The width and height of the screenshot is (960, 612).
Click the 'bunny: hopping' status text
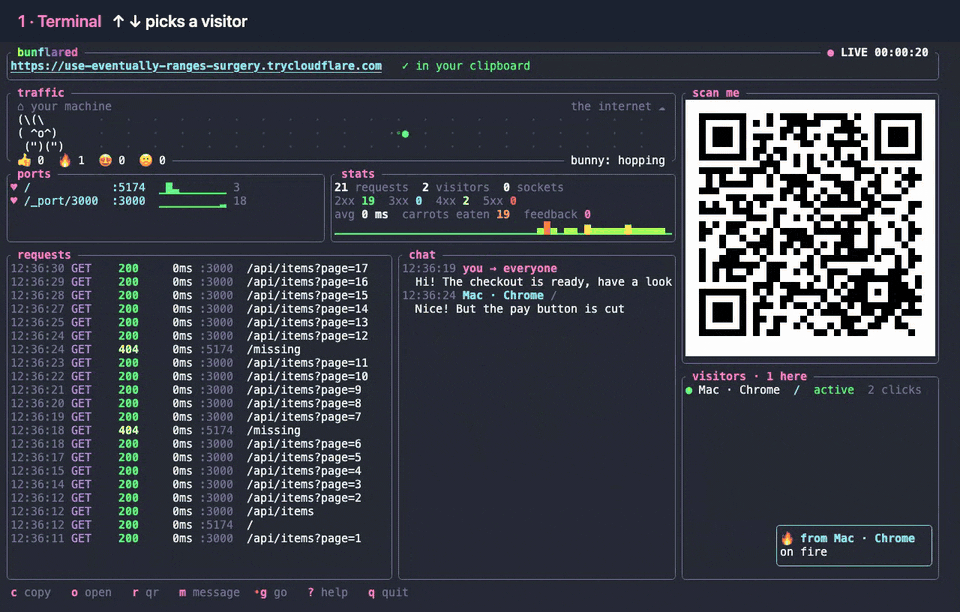[618, 160]
